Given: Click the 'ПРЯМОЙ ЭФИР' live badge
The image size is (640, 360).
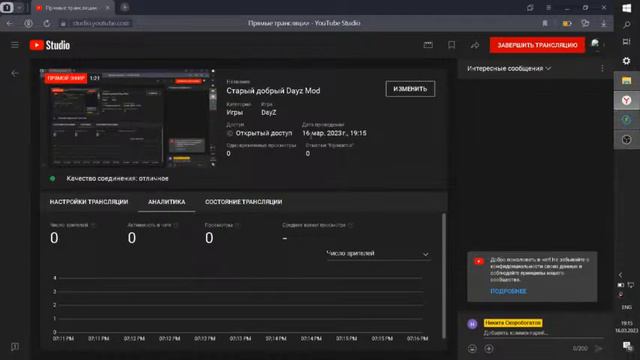Looking at the screenshot, I should click(66, 78).
